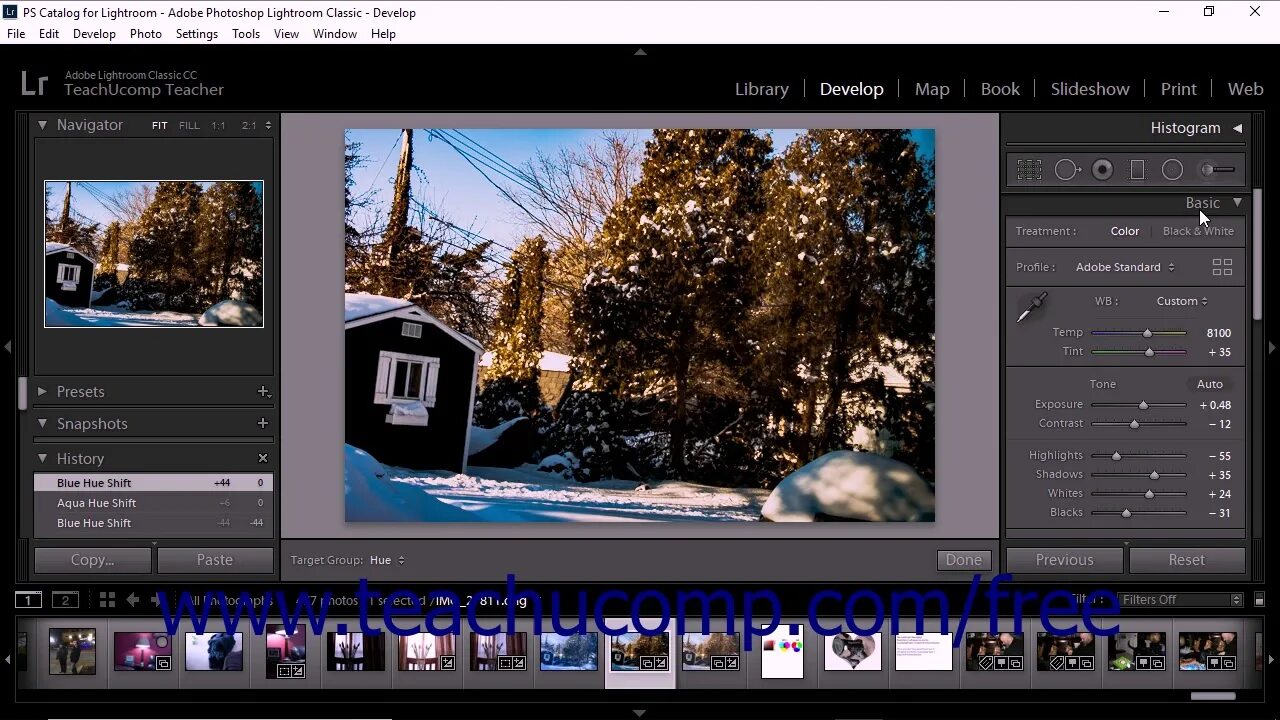The width and height of the screenshot is (1280, 720).
Task: Select the Crop Overlay tool
Action: 1029,170
